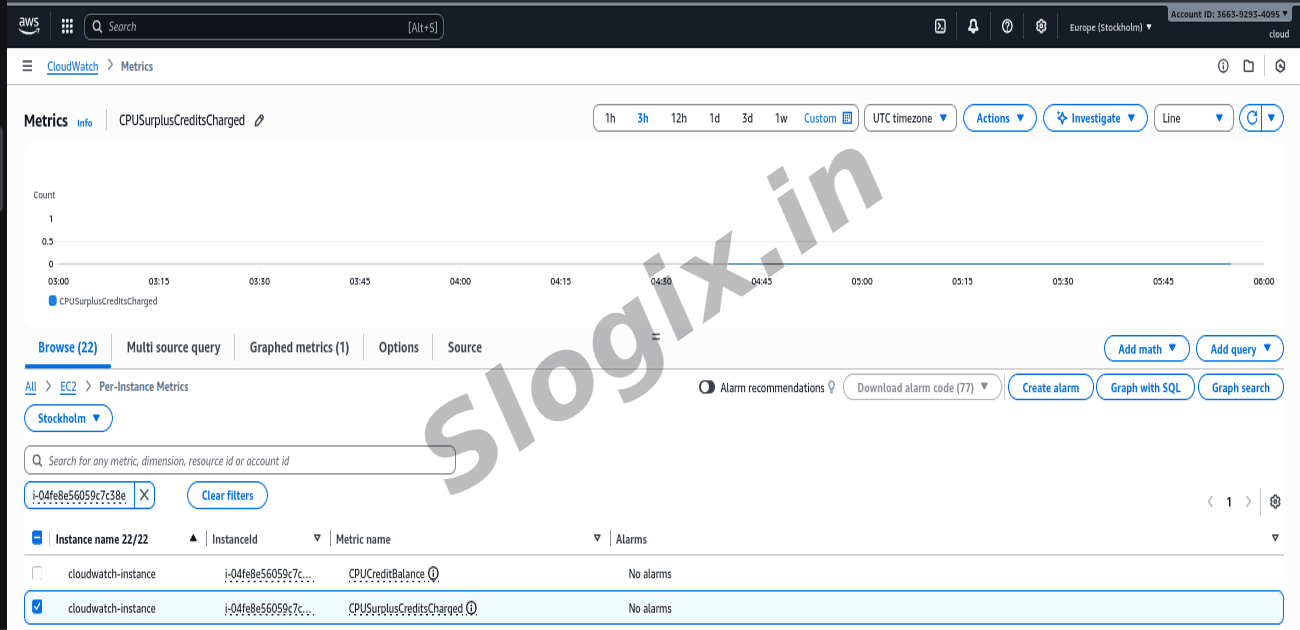Open the AWS services grid menu

(x=67, y=27)
